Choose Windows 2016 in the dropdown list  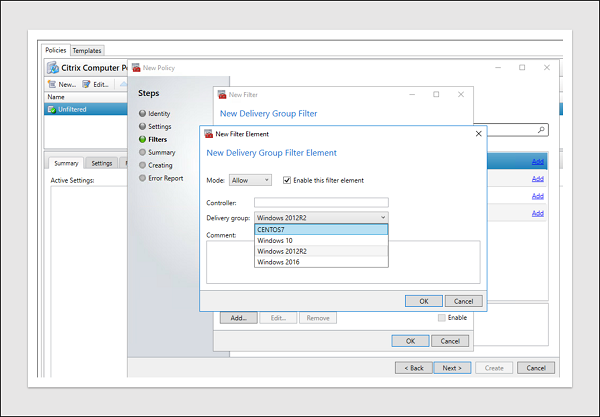click(320, 262)
